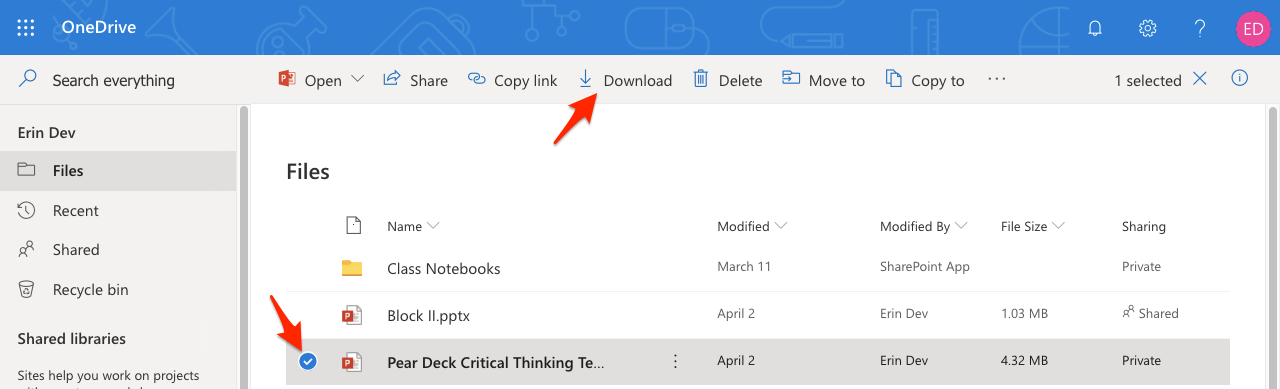Copy link to the selected file

coord(512,80)
